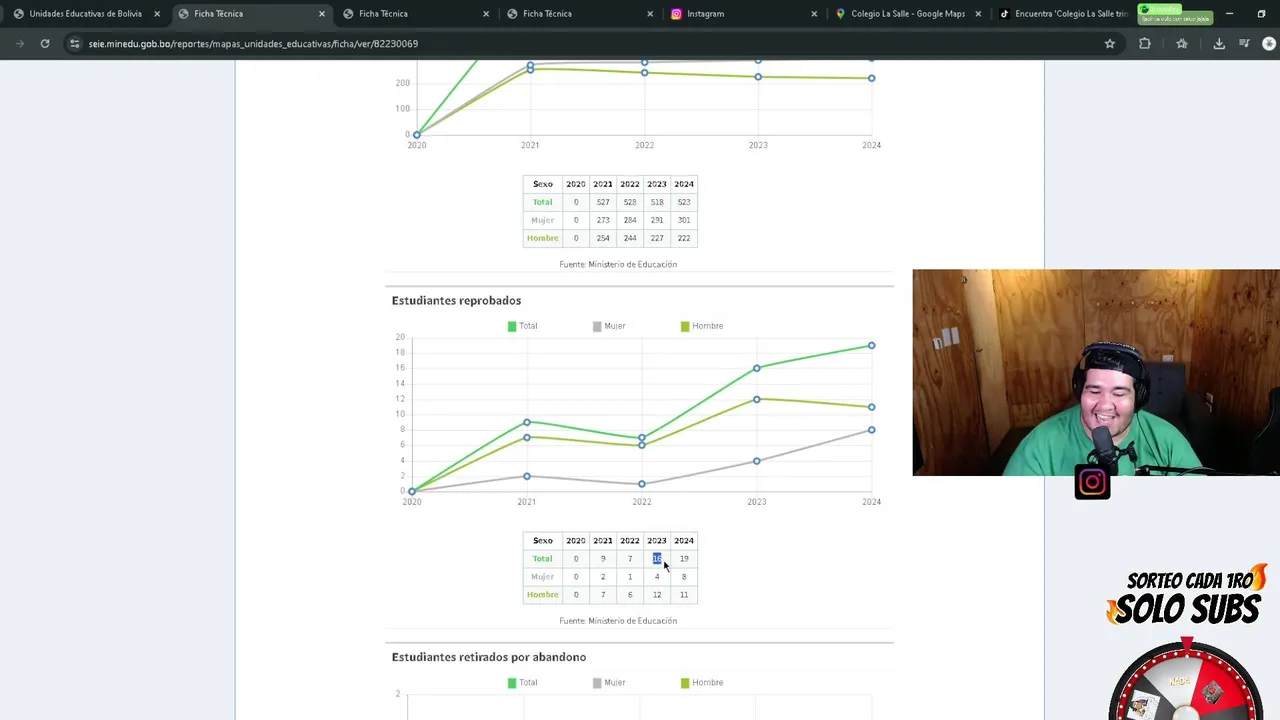Viewport: 1280px width, 720px height.
Task: Select Hombre 2022 value 244
Action: [x=629, y=238]
